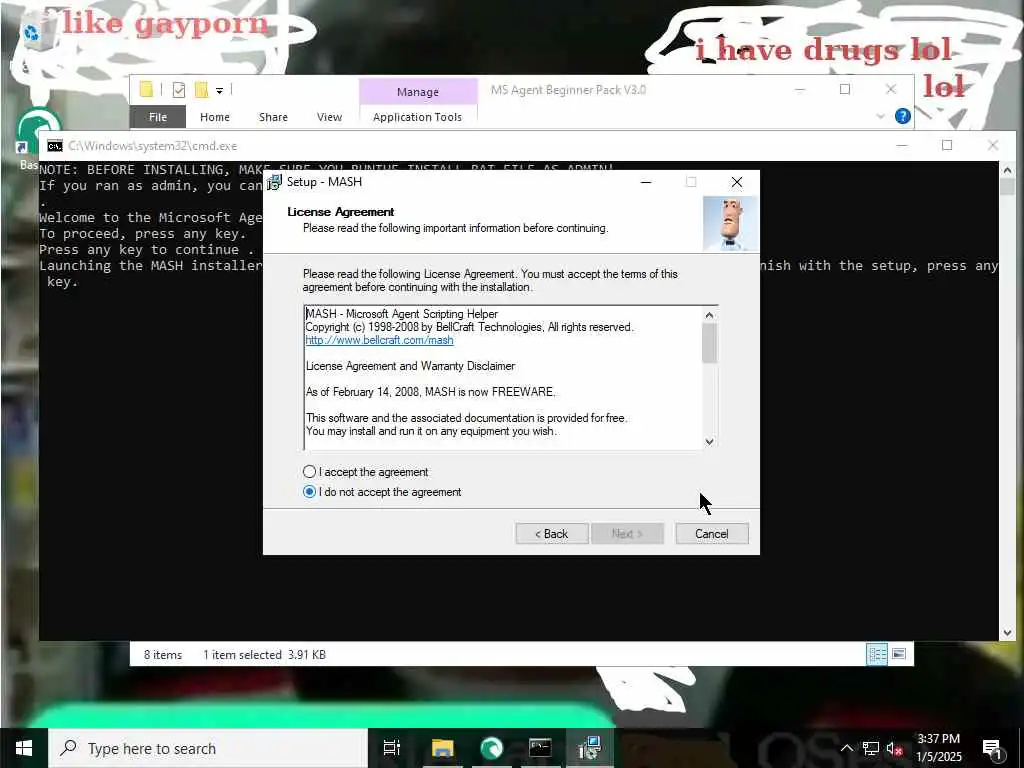Show hidden system tray icons
The image size is (1024, 768).
(846, 748)
